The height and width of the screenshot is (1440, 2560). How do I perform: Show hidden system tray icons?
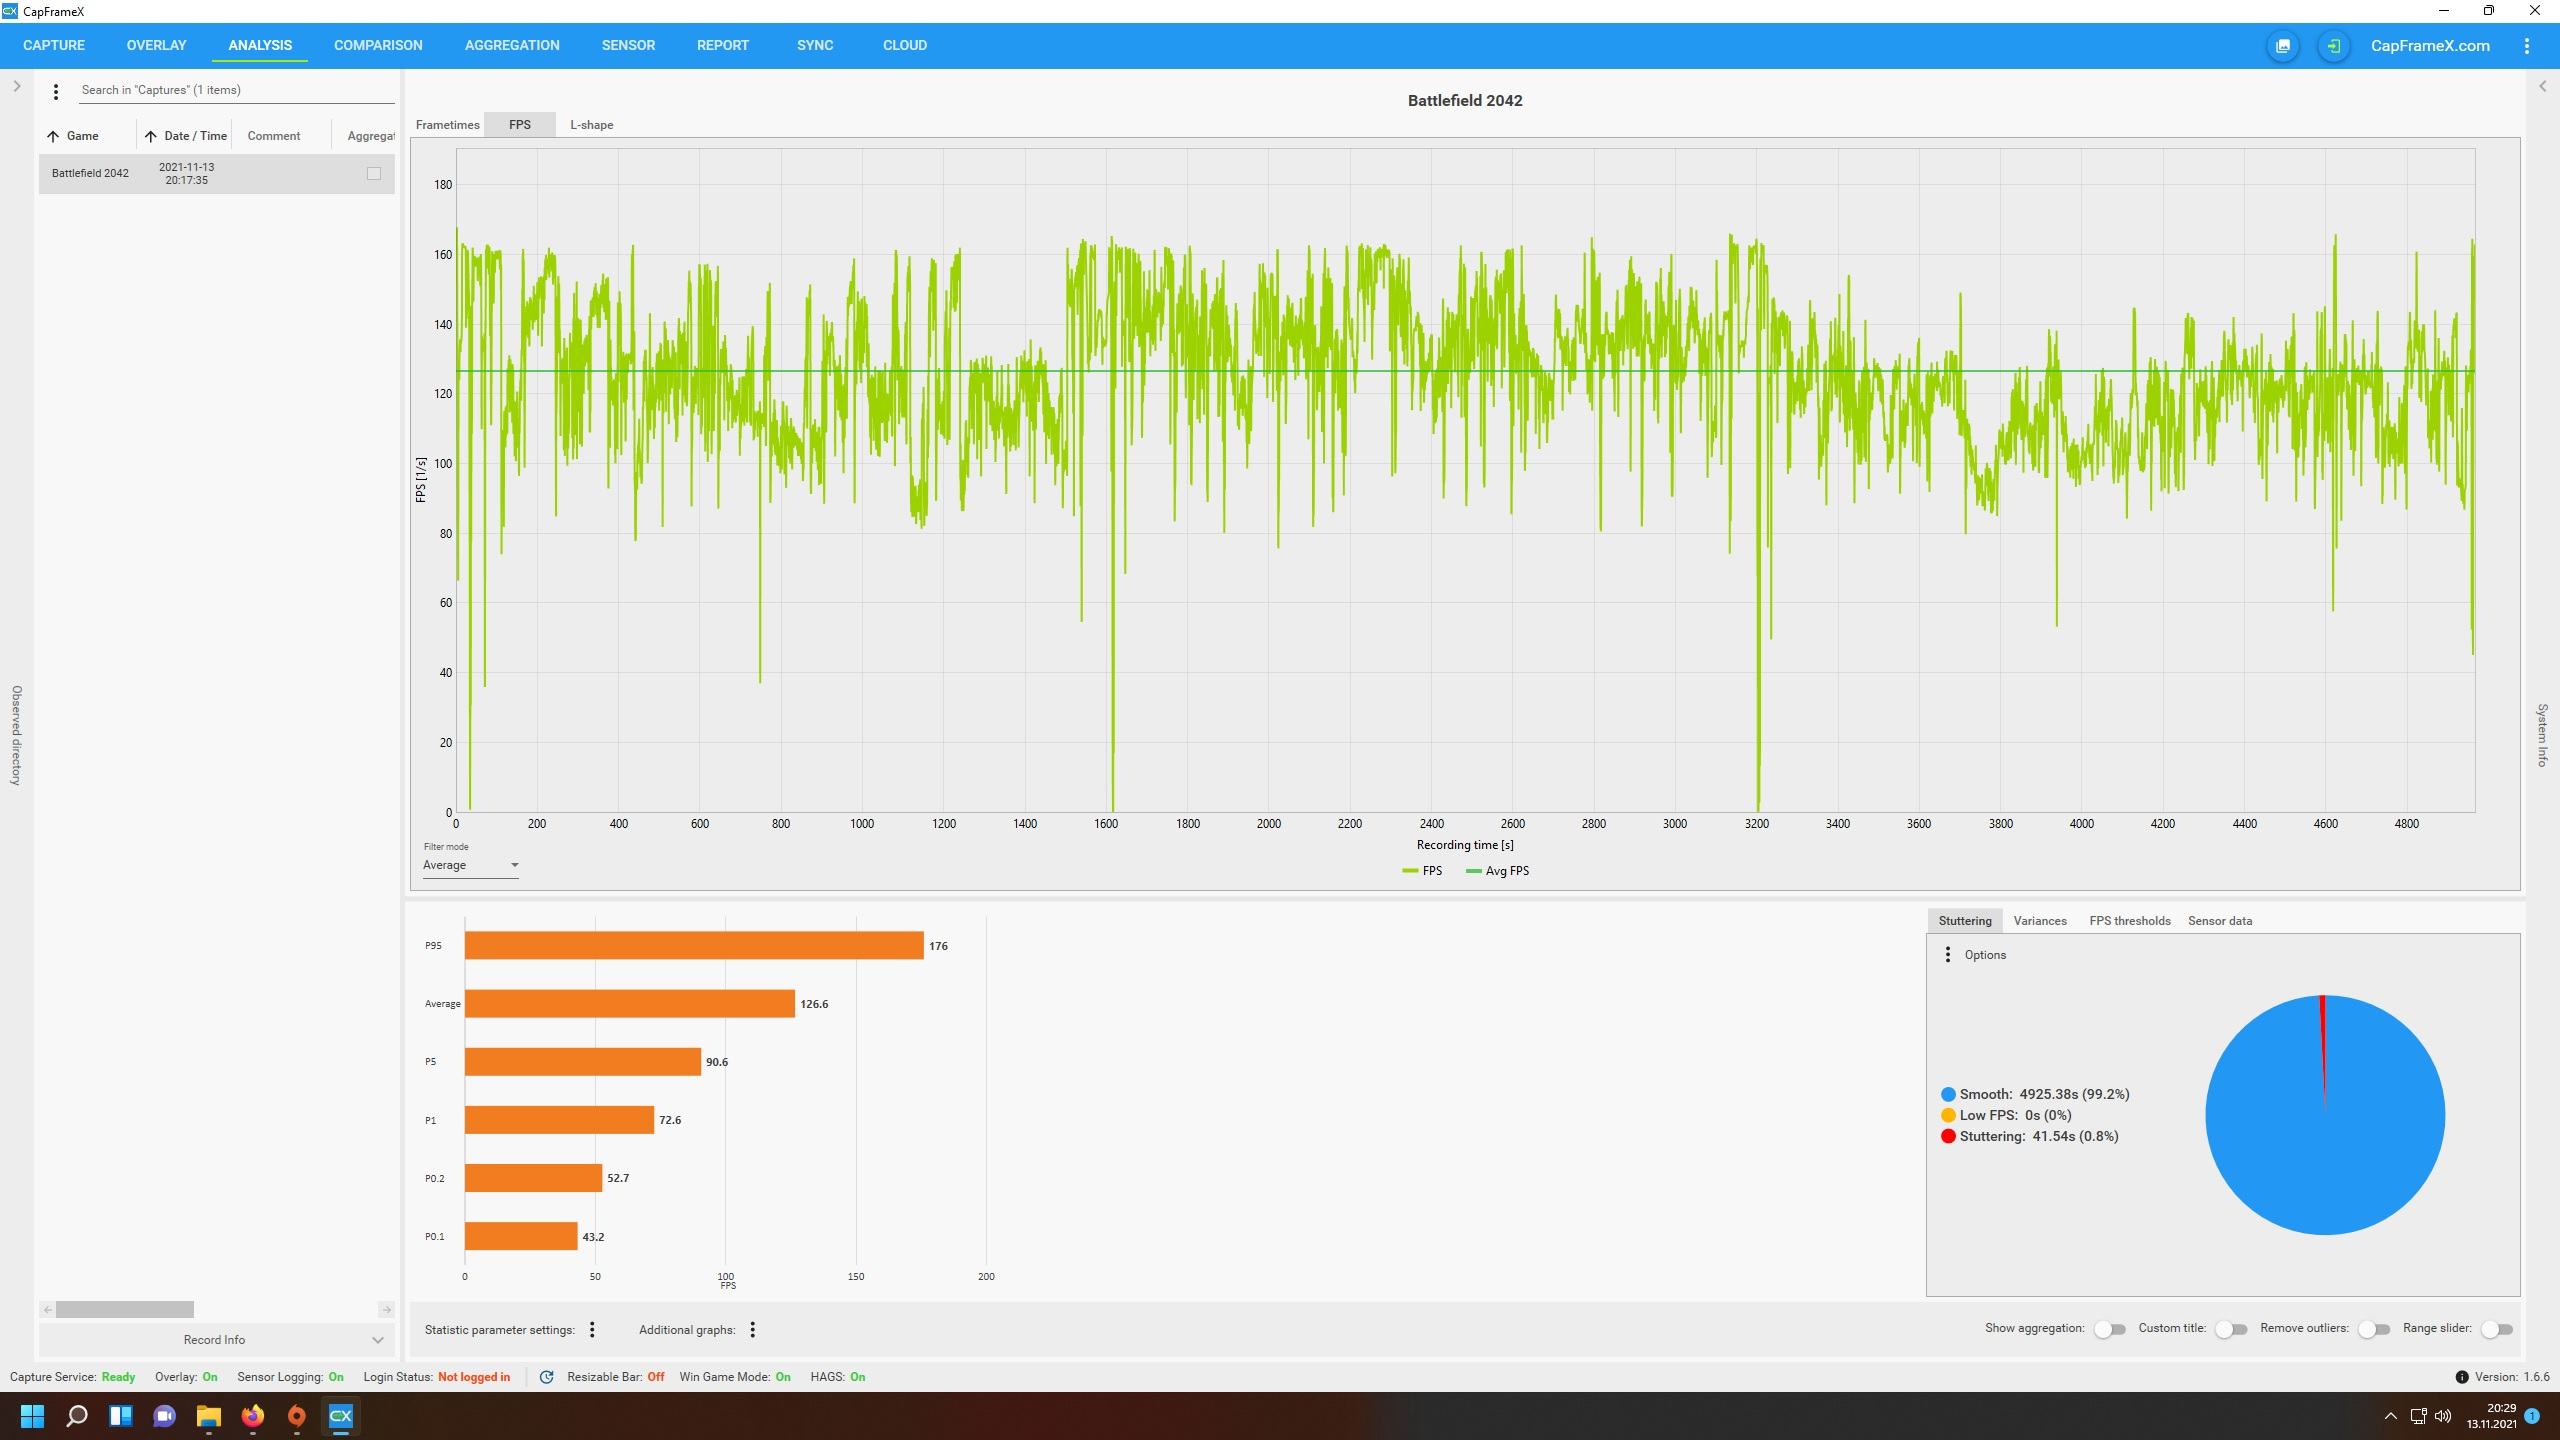2391,1416
